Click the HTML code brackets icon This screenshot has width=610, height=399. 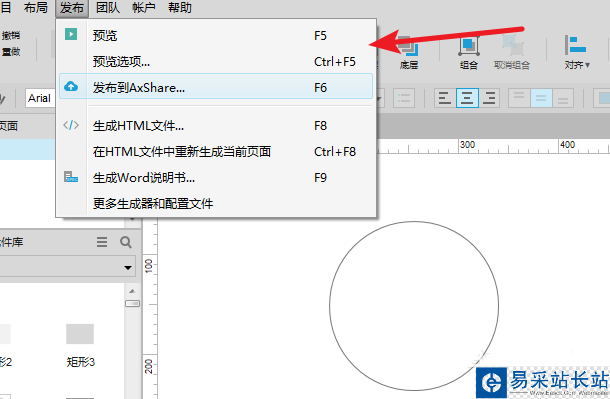pyautogui.click(x=71, y=125)
